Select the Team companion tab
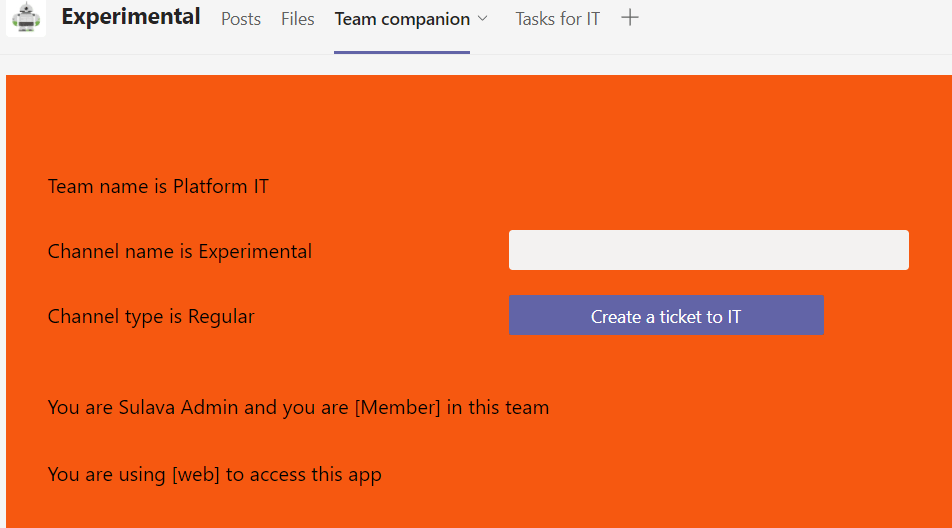Screen dimensions: 952x528 pos(402,19)
